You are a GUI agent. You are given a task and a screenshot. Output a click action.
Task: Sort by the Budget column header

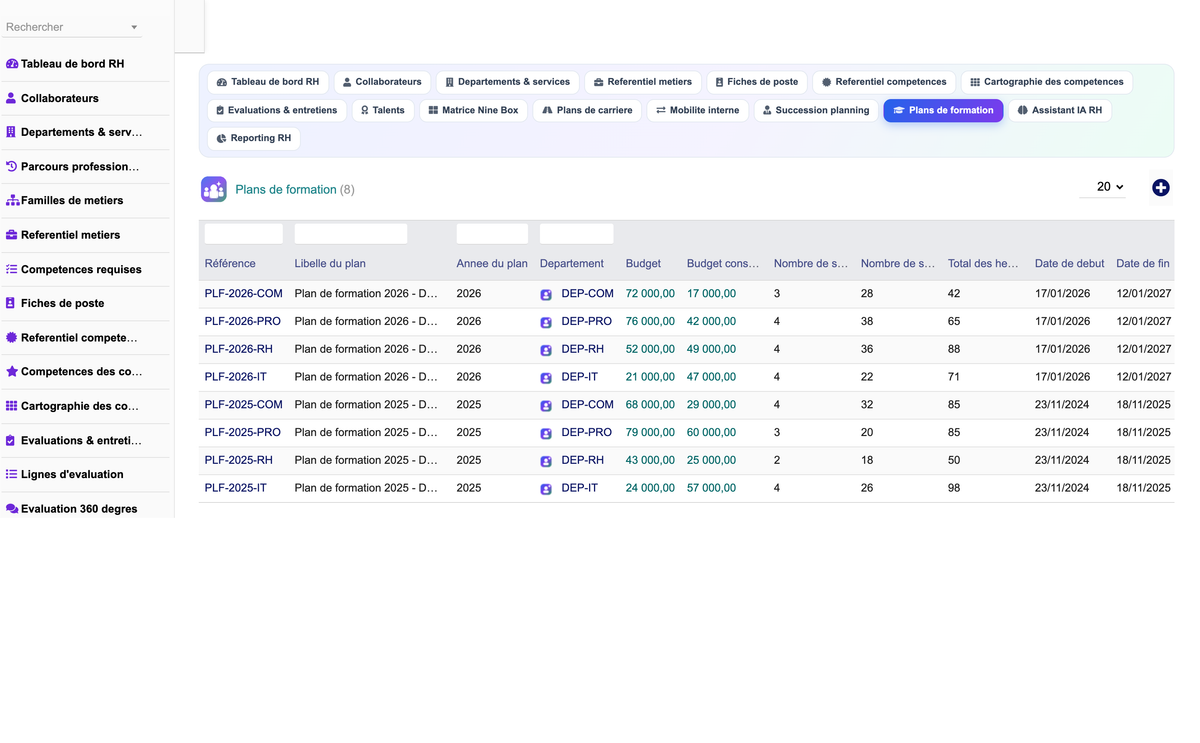pos(643,264)
